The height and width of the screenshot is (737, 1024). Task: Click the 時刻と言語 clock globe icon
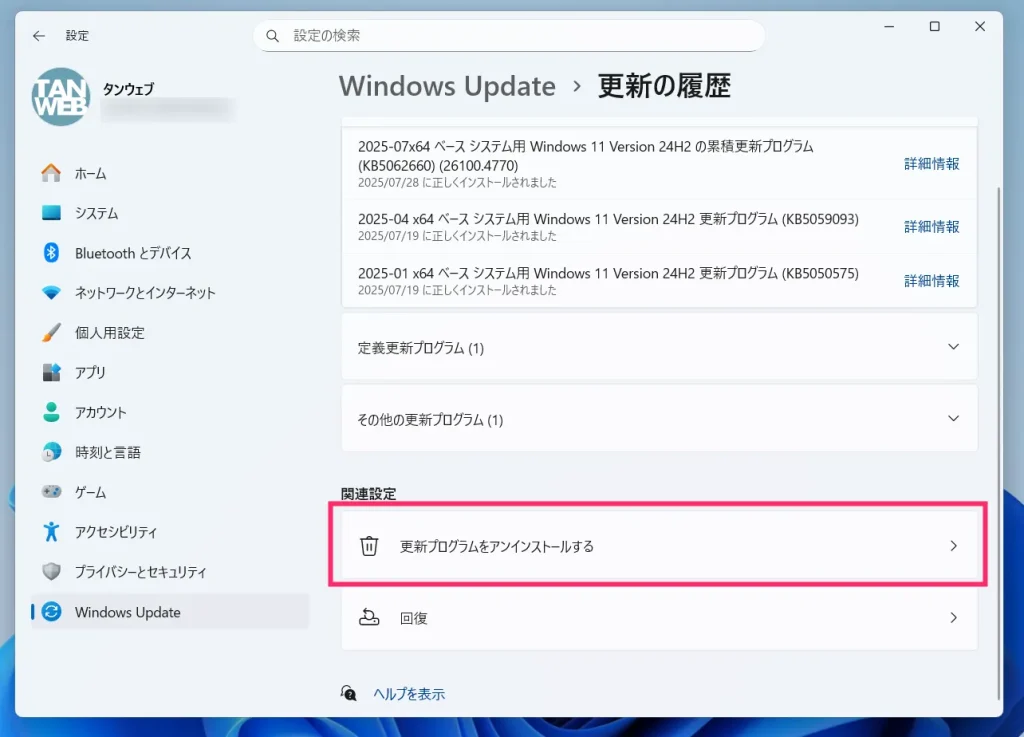coord(51,452)
